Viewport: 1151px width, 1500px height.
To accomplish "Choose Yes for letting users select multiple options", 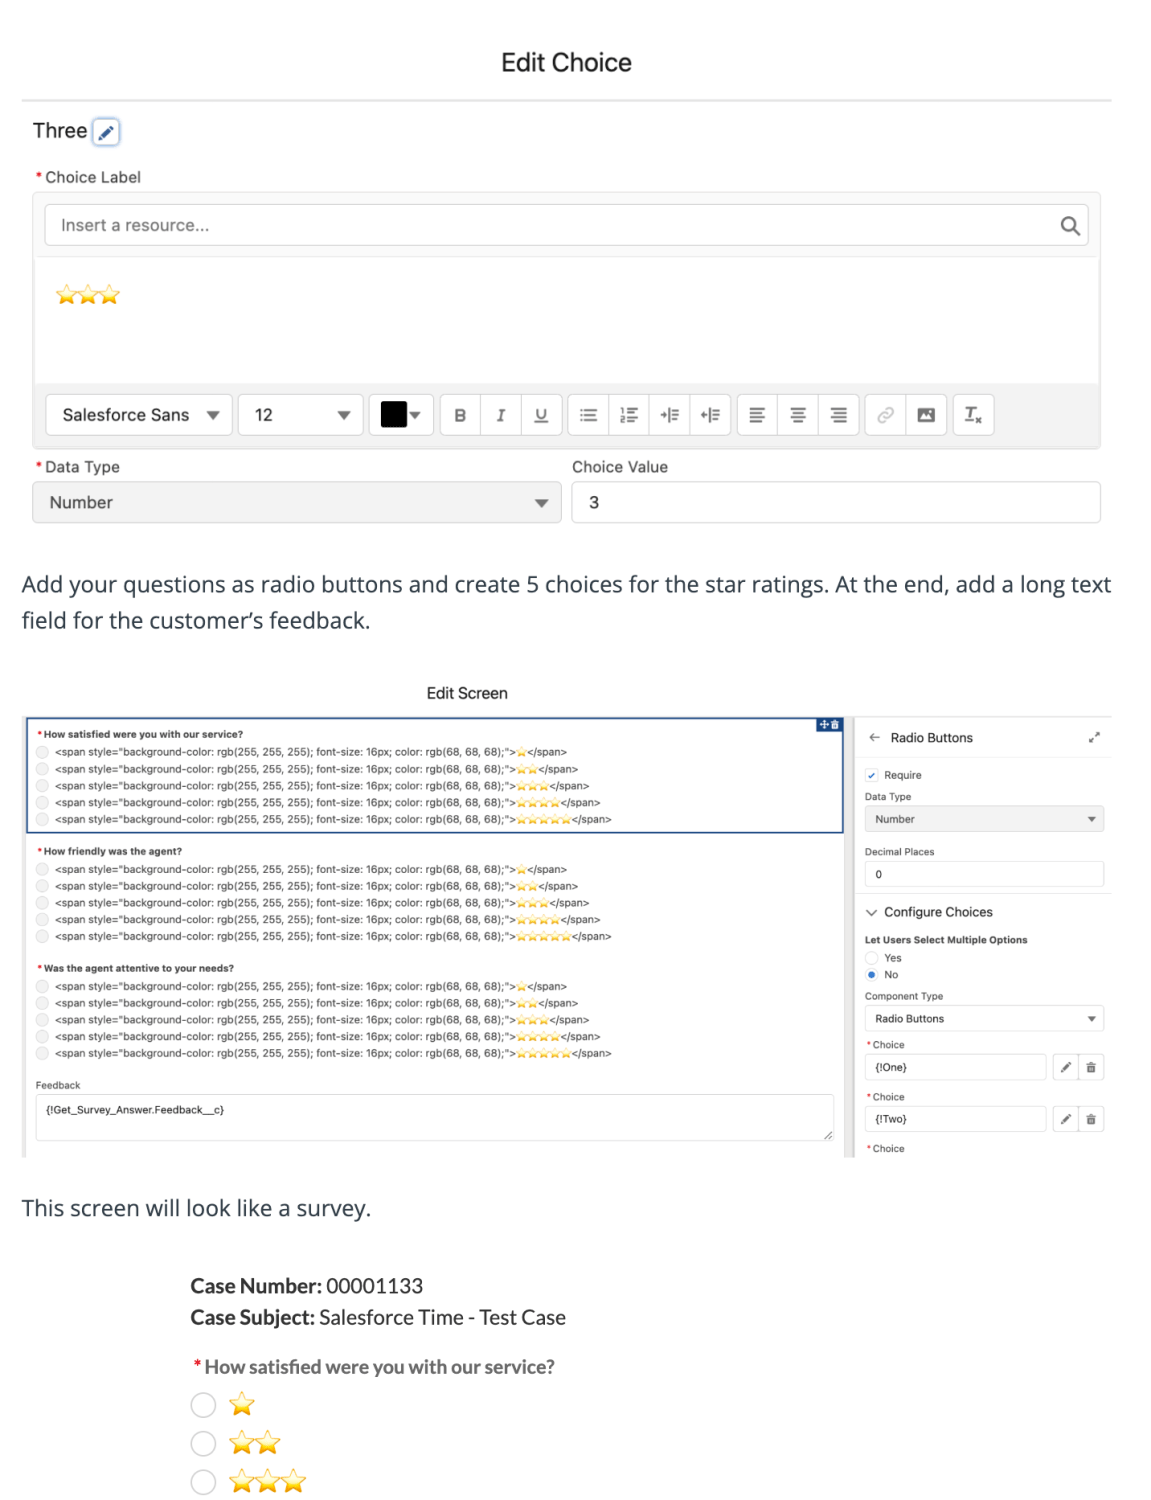I will [x=871, y=957].
